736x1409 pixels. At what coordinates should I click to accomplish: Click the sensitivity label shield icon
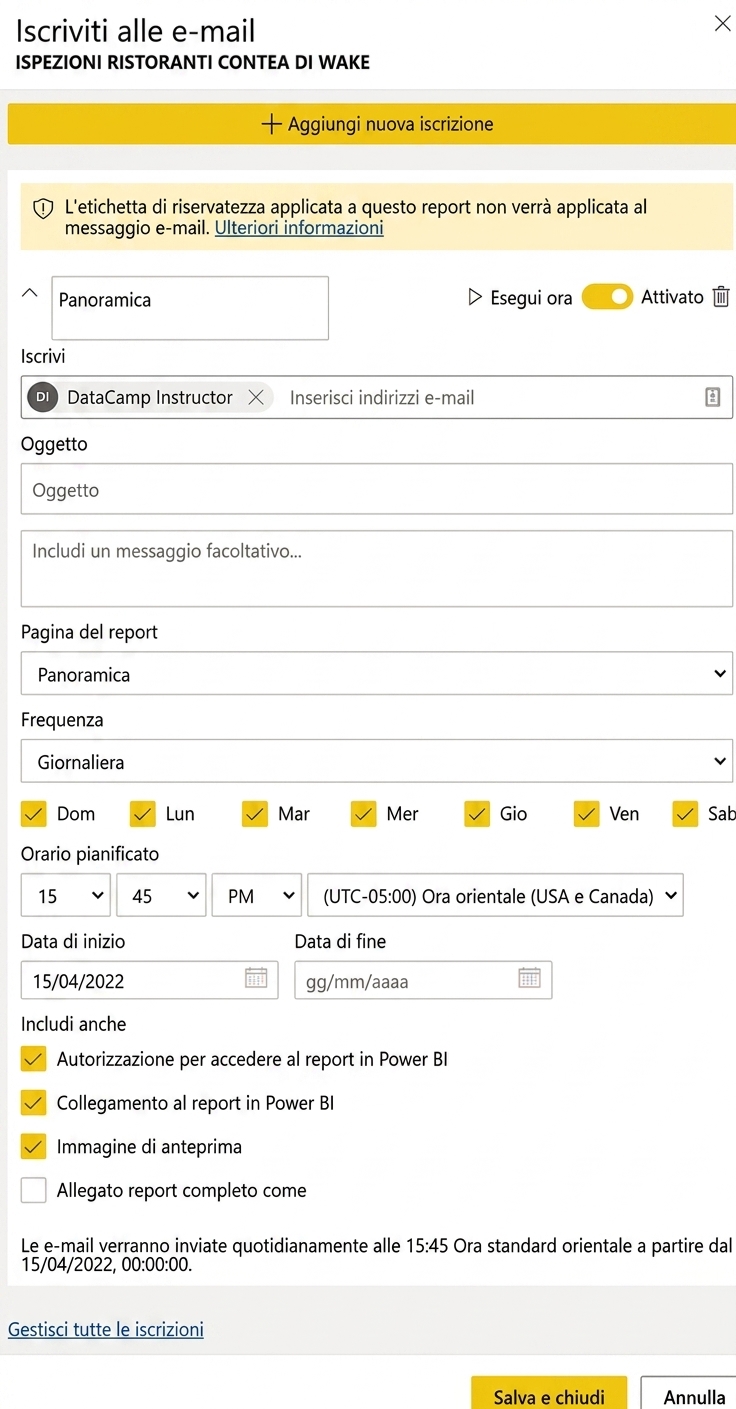pos(43,209)
